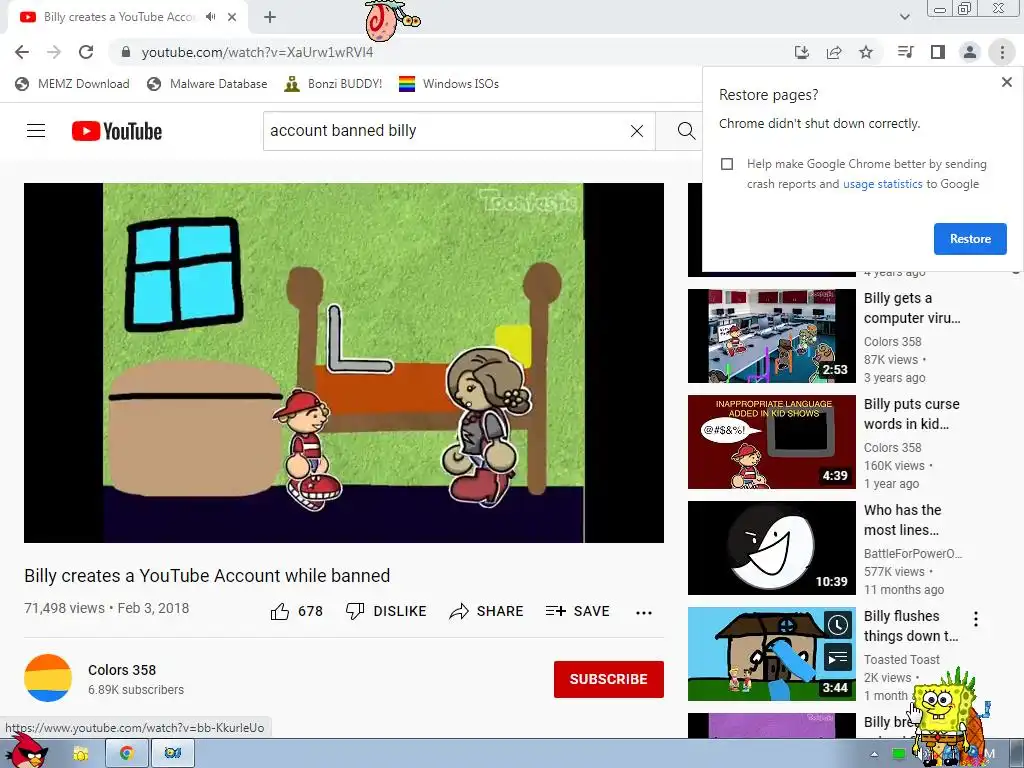
Task: Share this page via address bar icon
Action: pyautogui.click(x=834, y=52)
